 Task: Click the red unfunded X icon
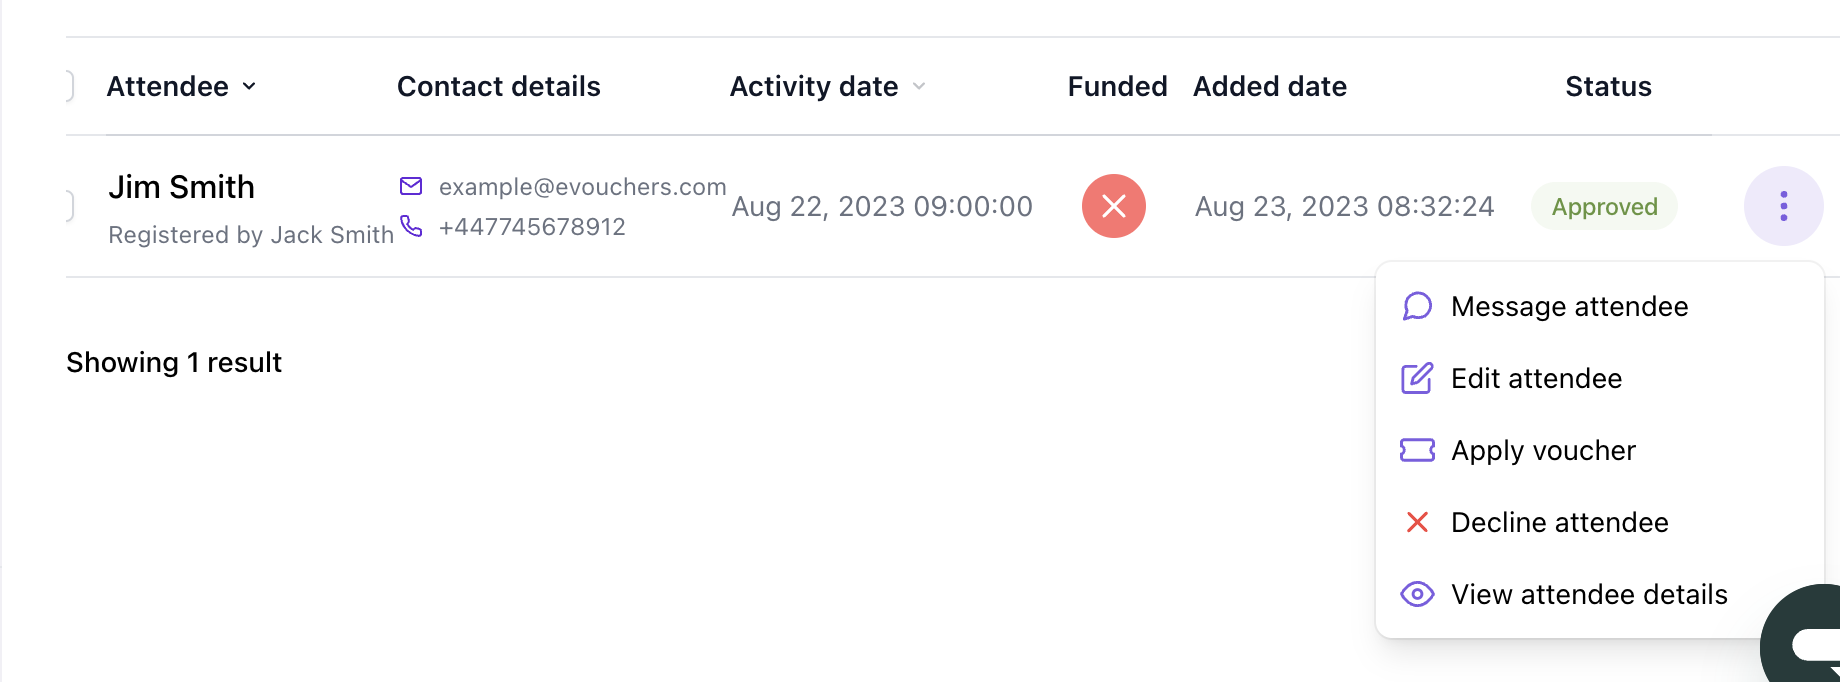(1113, 206)
